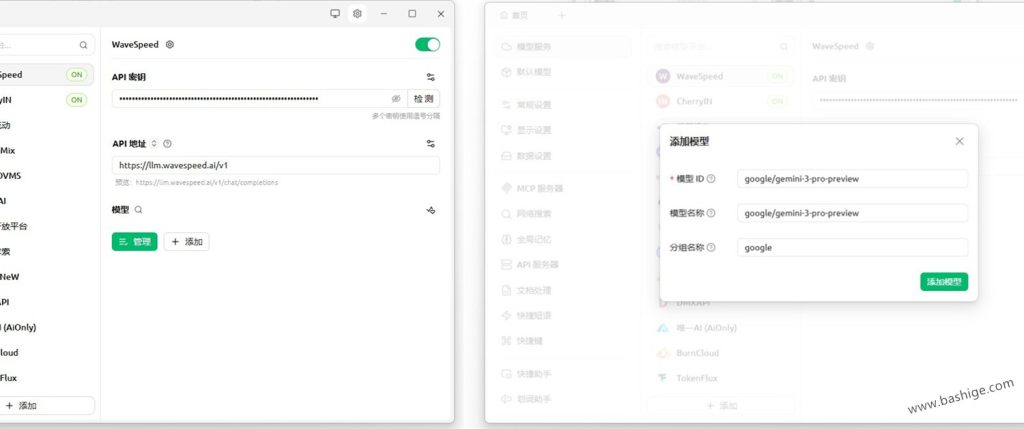Open 首页 home tab in right window
This screenshot has height=429, width=1024.
pyautogui.click(x=514, y=15)
